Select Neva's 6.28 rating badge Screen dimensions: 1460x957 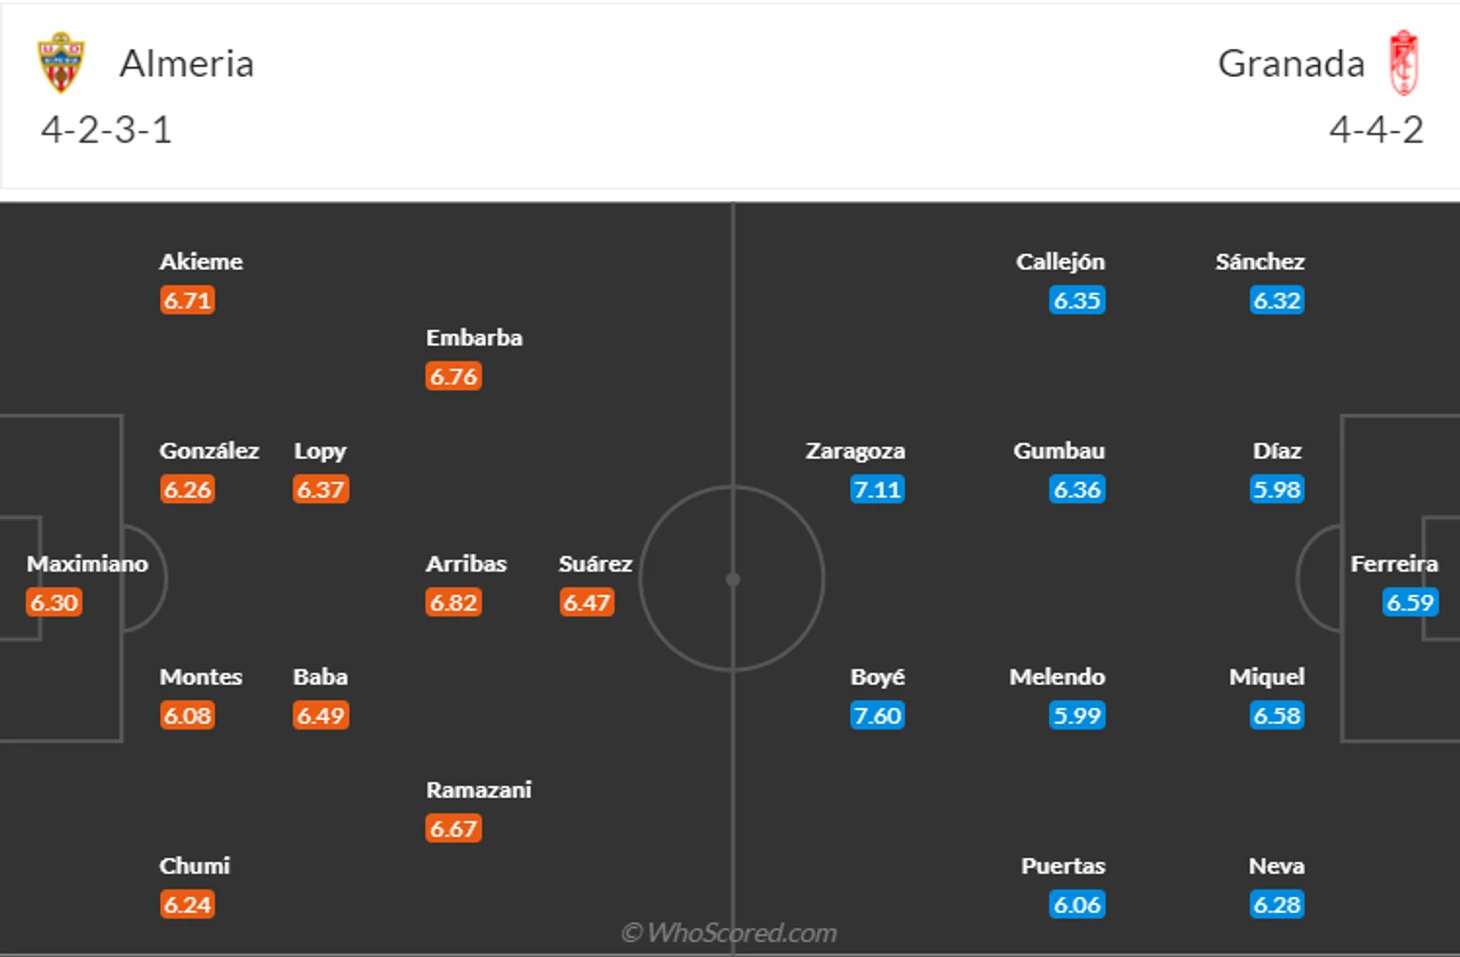click(x=1277, y=904)
